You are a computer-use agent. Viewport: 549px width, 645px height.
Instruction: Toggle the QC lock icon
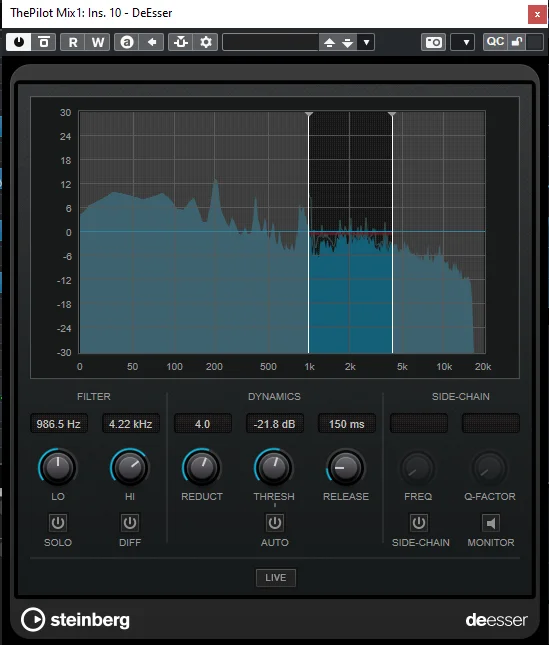click(x=517, y=42)
